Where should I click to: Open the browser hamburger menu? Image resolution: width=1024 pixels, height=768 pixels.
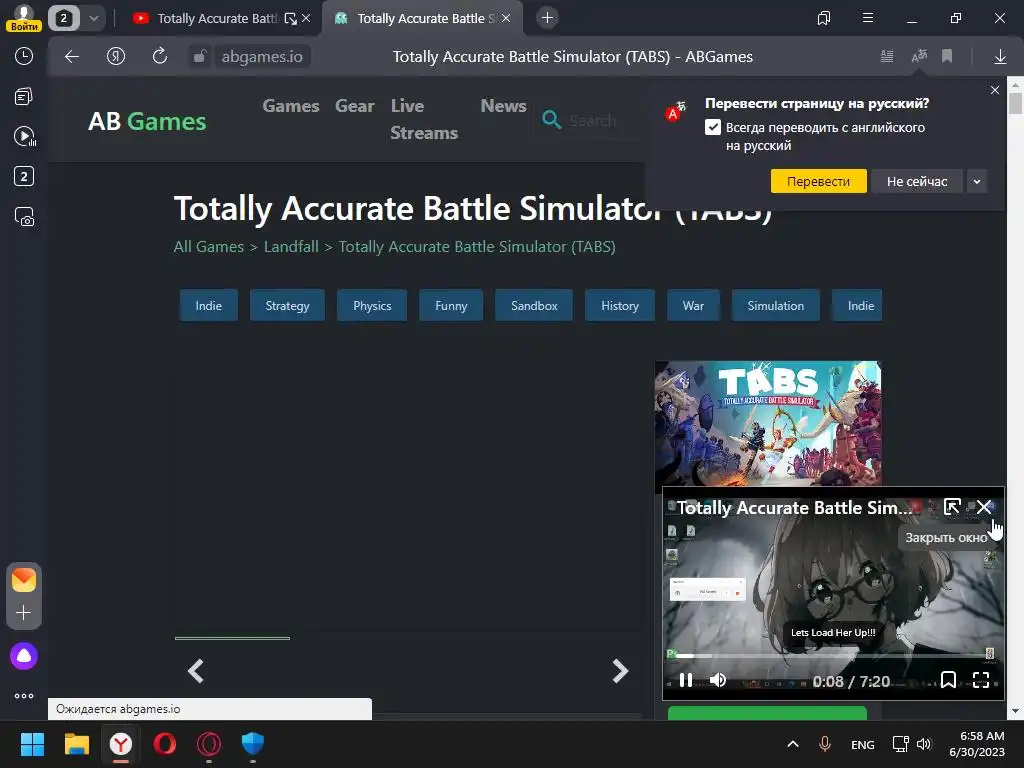[x=868, y=18]
